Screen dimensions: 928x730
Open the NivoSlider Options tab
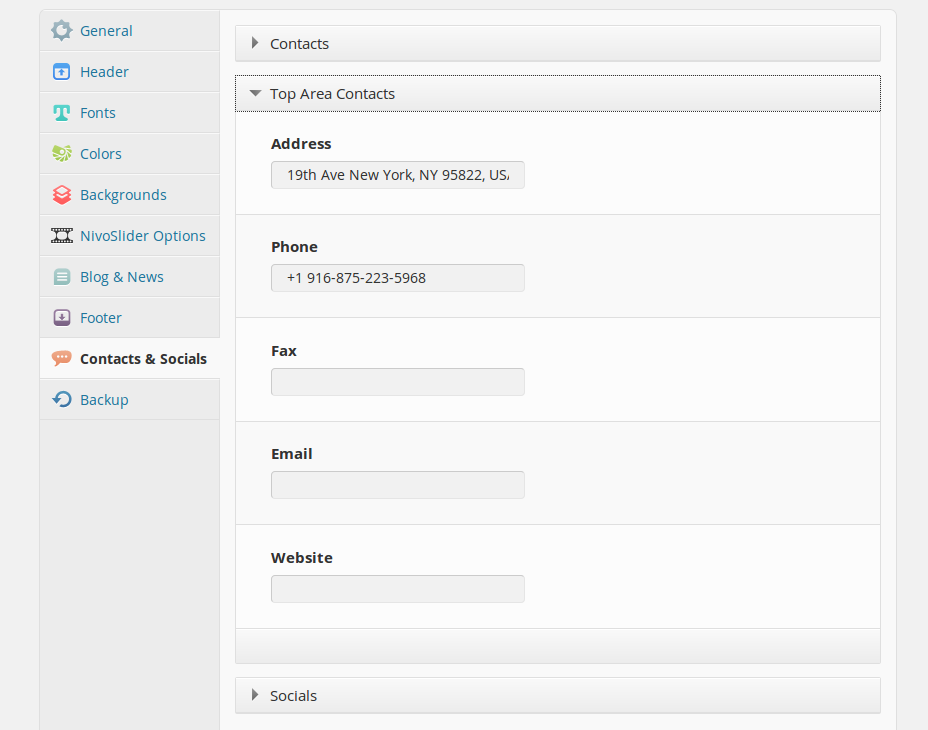(142, 236)
